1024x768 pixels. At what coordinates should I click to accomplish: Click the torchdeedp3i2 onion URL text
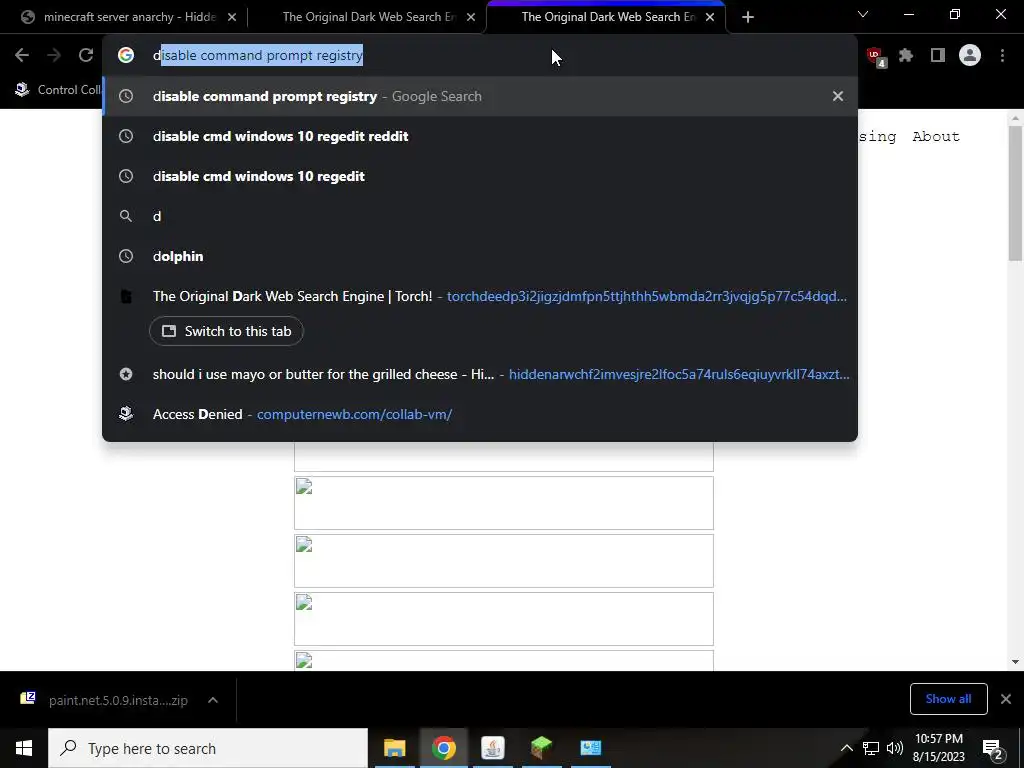tap(647, 296)
